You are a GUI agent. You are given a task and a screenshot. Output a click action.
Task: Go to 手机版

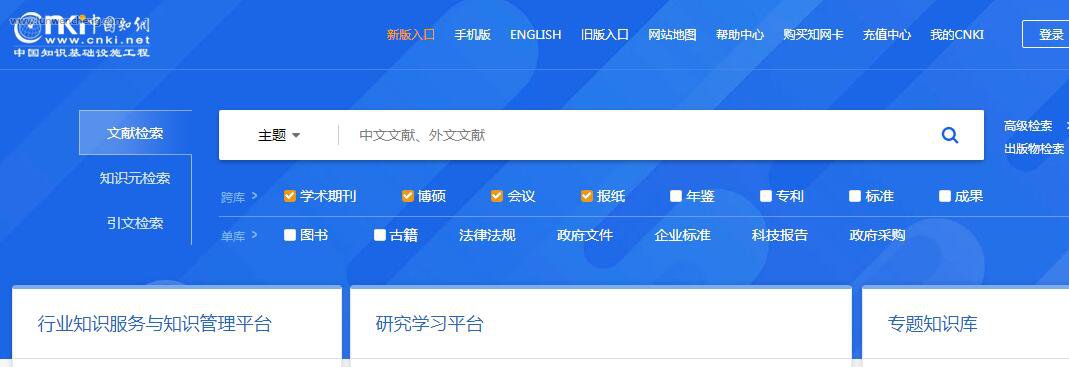pyautogui.click(x=472, y=34)
